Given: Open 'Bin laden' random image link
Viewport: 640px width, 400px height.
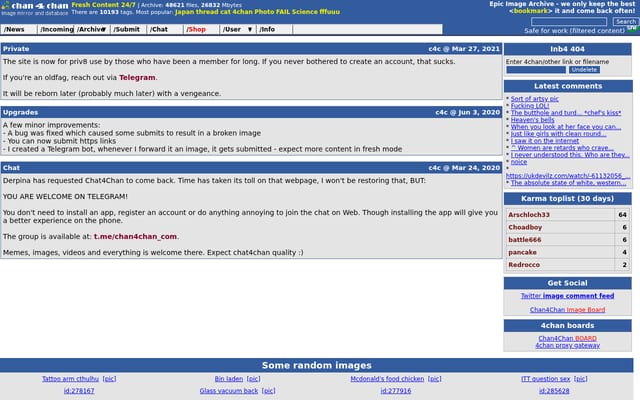Looking at the screenshot, I should [x=229, y=379].
